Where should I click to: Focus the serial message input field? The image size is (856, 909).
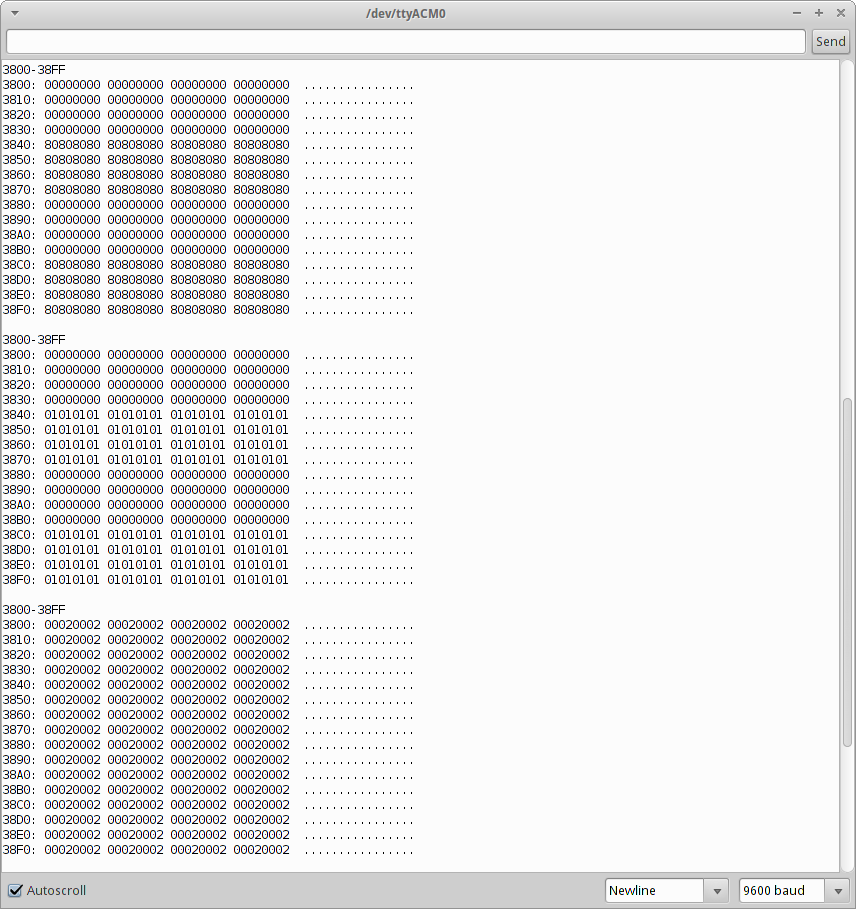[405, 41]
